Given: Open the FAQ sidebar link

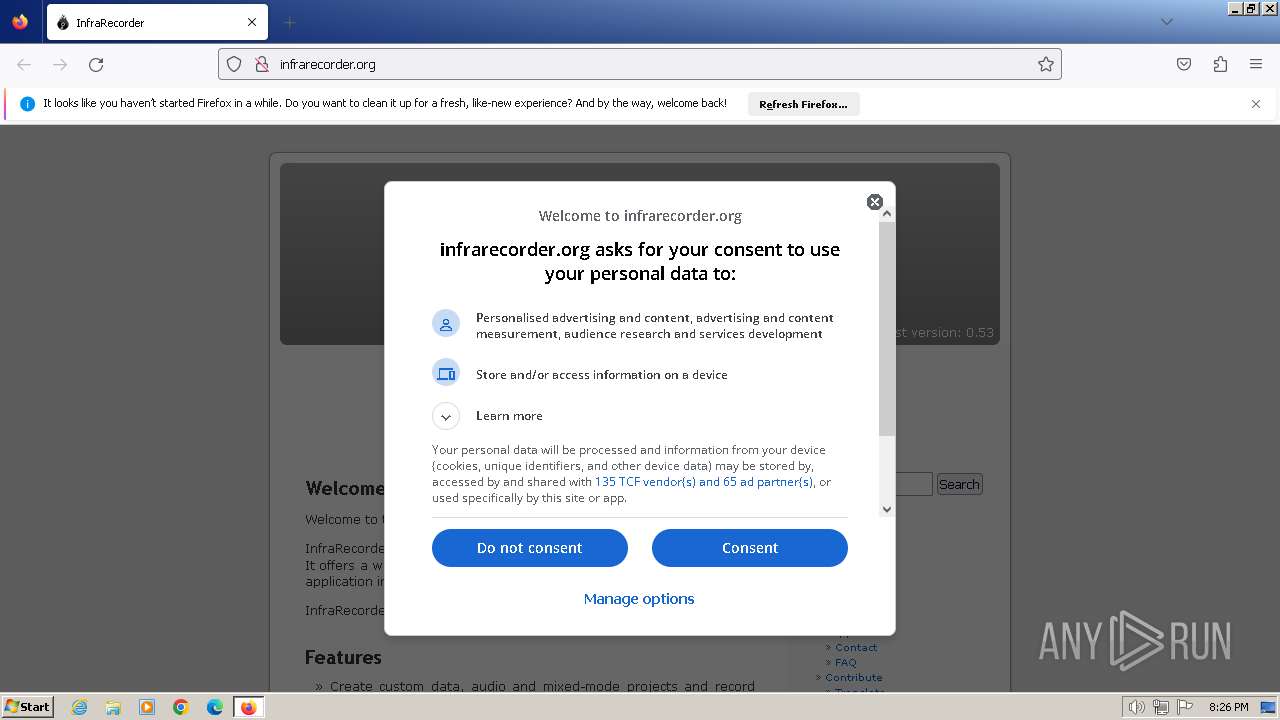Looking at the screenshot, I should point(846,662).
